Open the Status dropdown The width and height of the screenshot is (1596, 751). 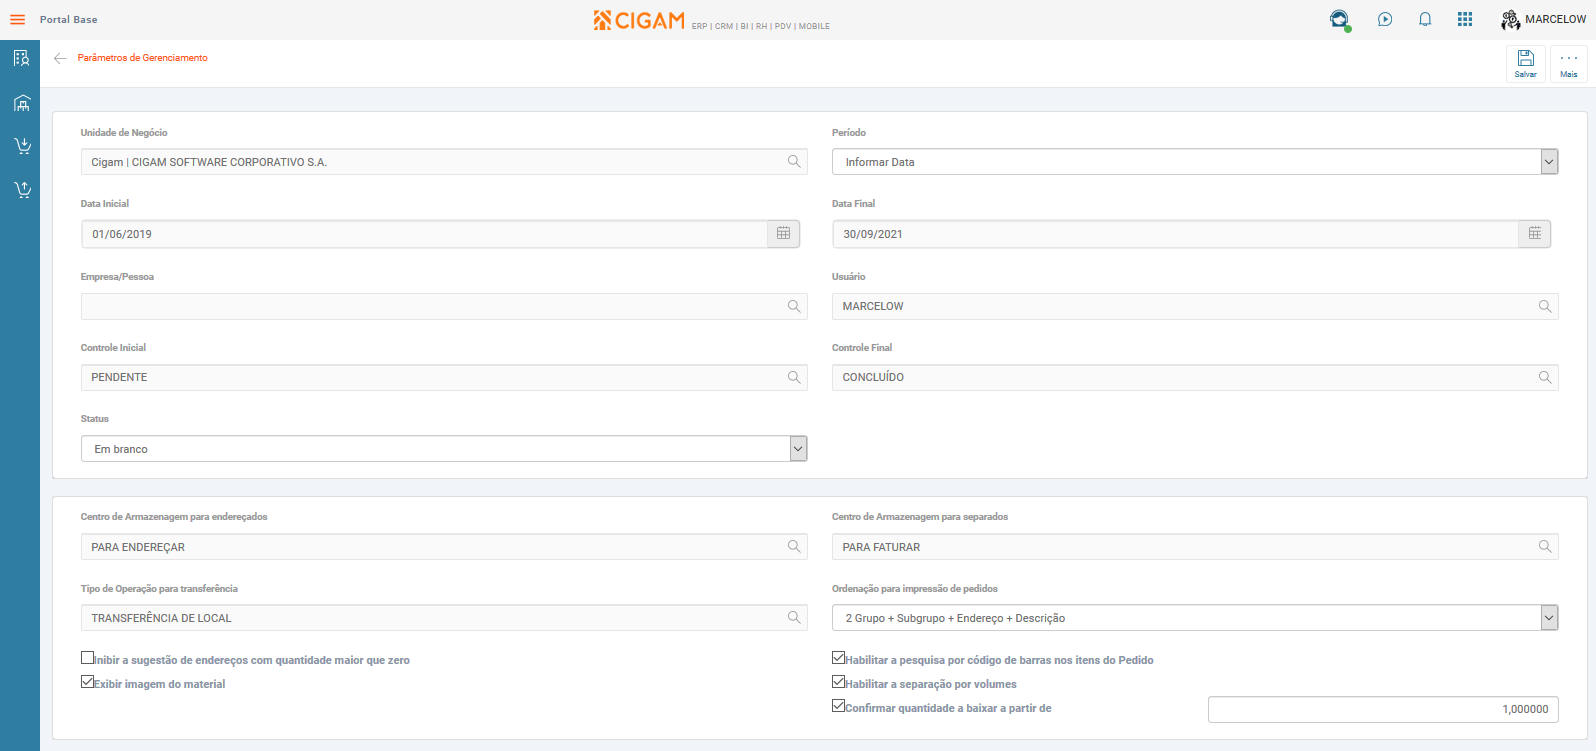point(444,449)
